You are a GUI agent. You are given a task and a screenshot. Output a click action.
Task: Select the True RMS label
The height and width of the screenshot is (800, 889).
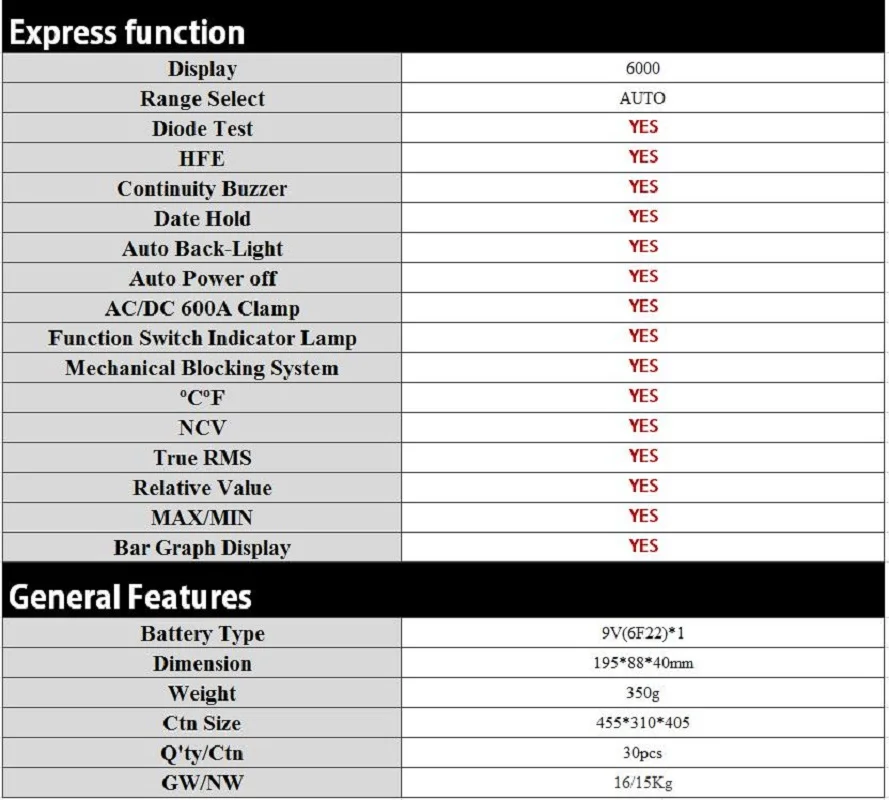[202, 458]
